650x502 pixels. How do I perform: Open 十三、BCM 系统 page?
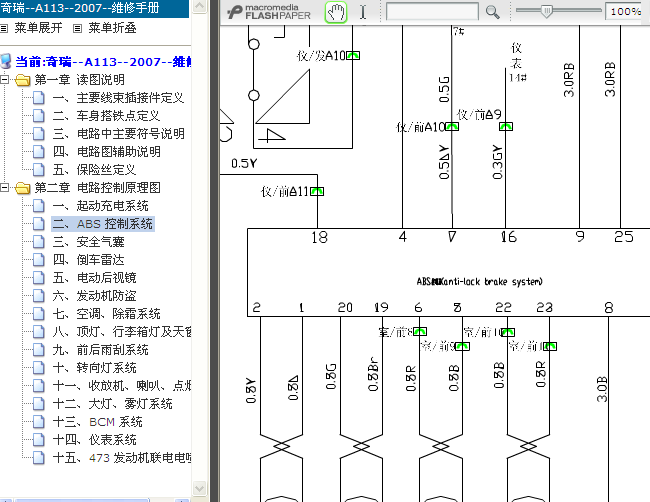click(97, 422)
